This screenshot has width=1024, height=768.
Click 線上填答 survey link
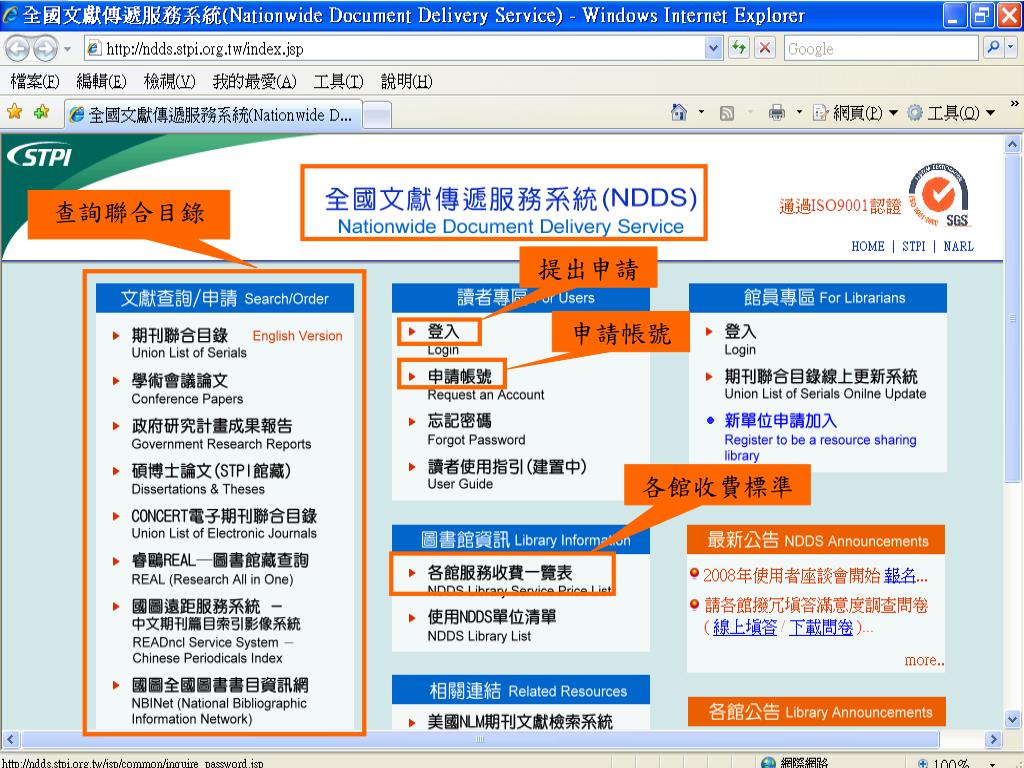744,628
